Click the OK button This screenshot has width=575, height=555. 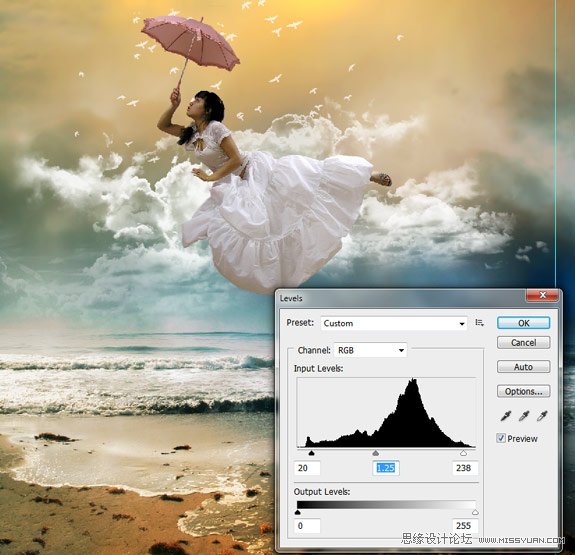[x=523, y=323]
